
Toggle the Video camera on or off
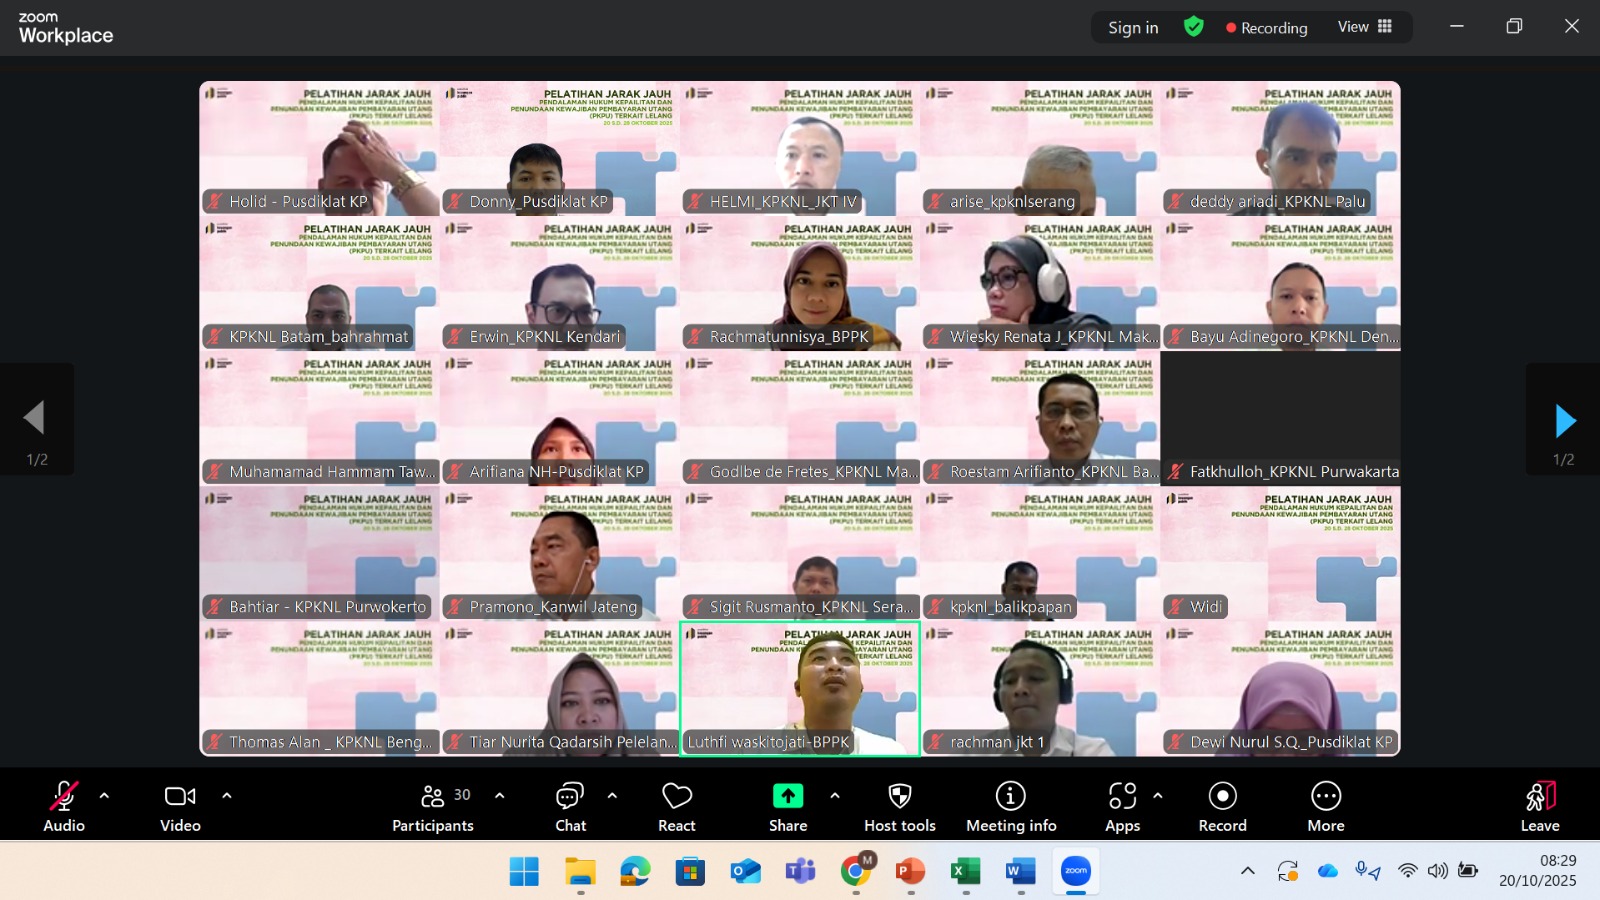point(180,805)
